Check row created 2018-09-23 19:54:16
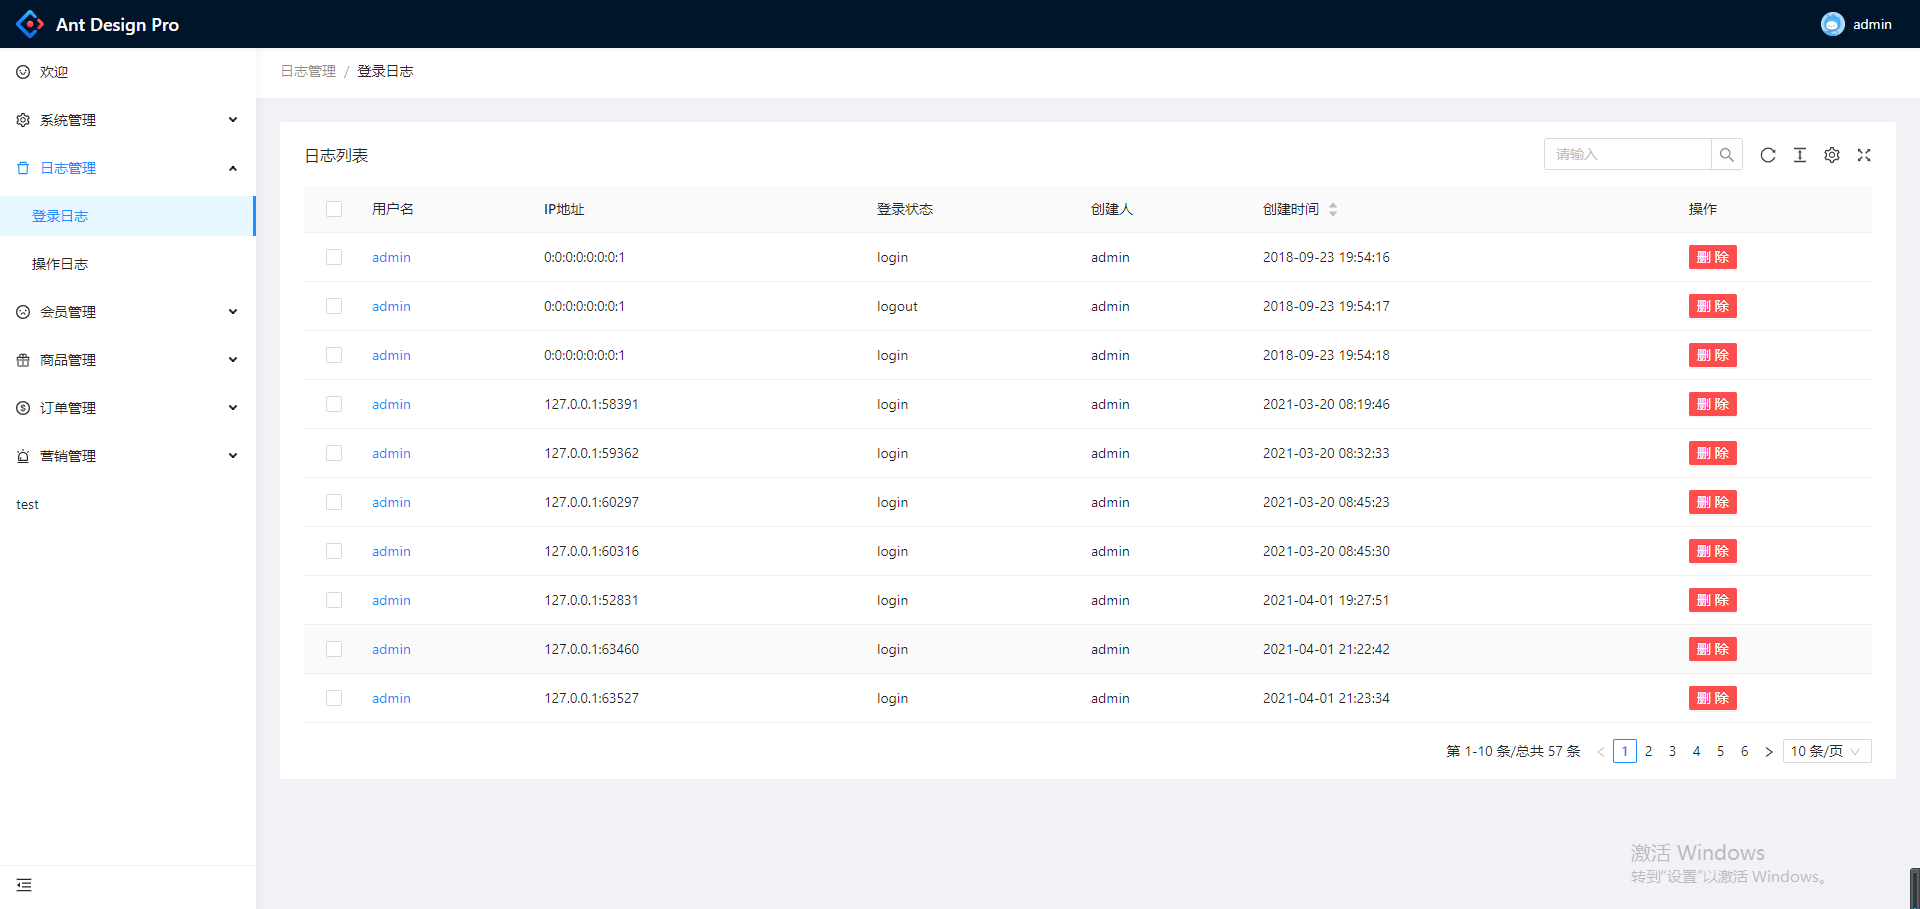This screenshot has width=1920, height=909. (334, 257)
